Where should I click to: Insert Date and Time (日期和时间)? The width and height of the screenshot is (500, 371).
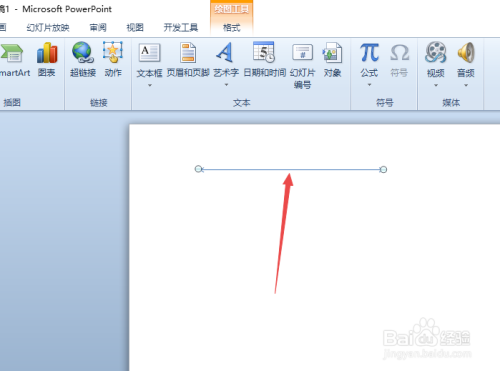[264, 60]
